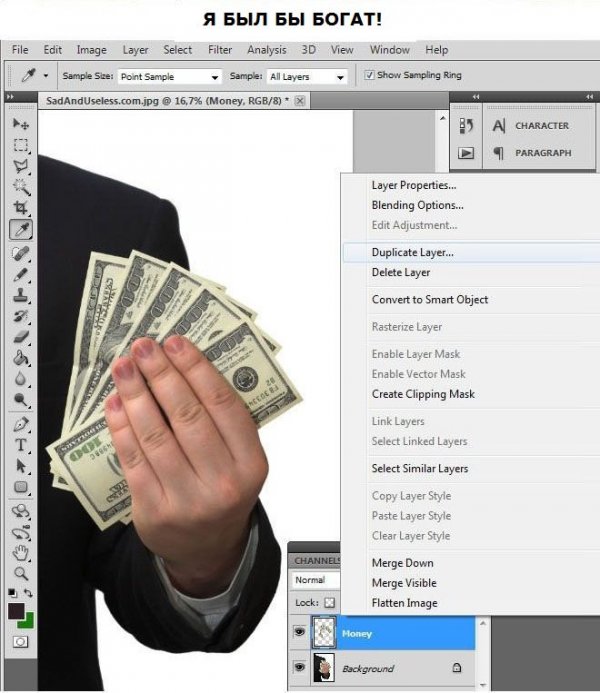This screenshot has width=600, height=693.
Task: Click the foreground color swatch
Action: 15,610
